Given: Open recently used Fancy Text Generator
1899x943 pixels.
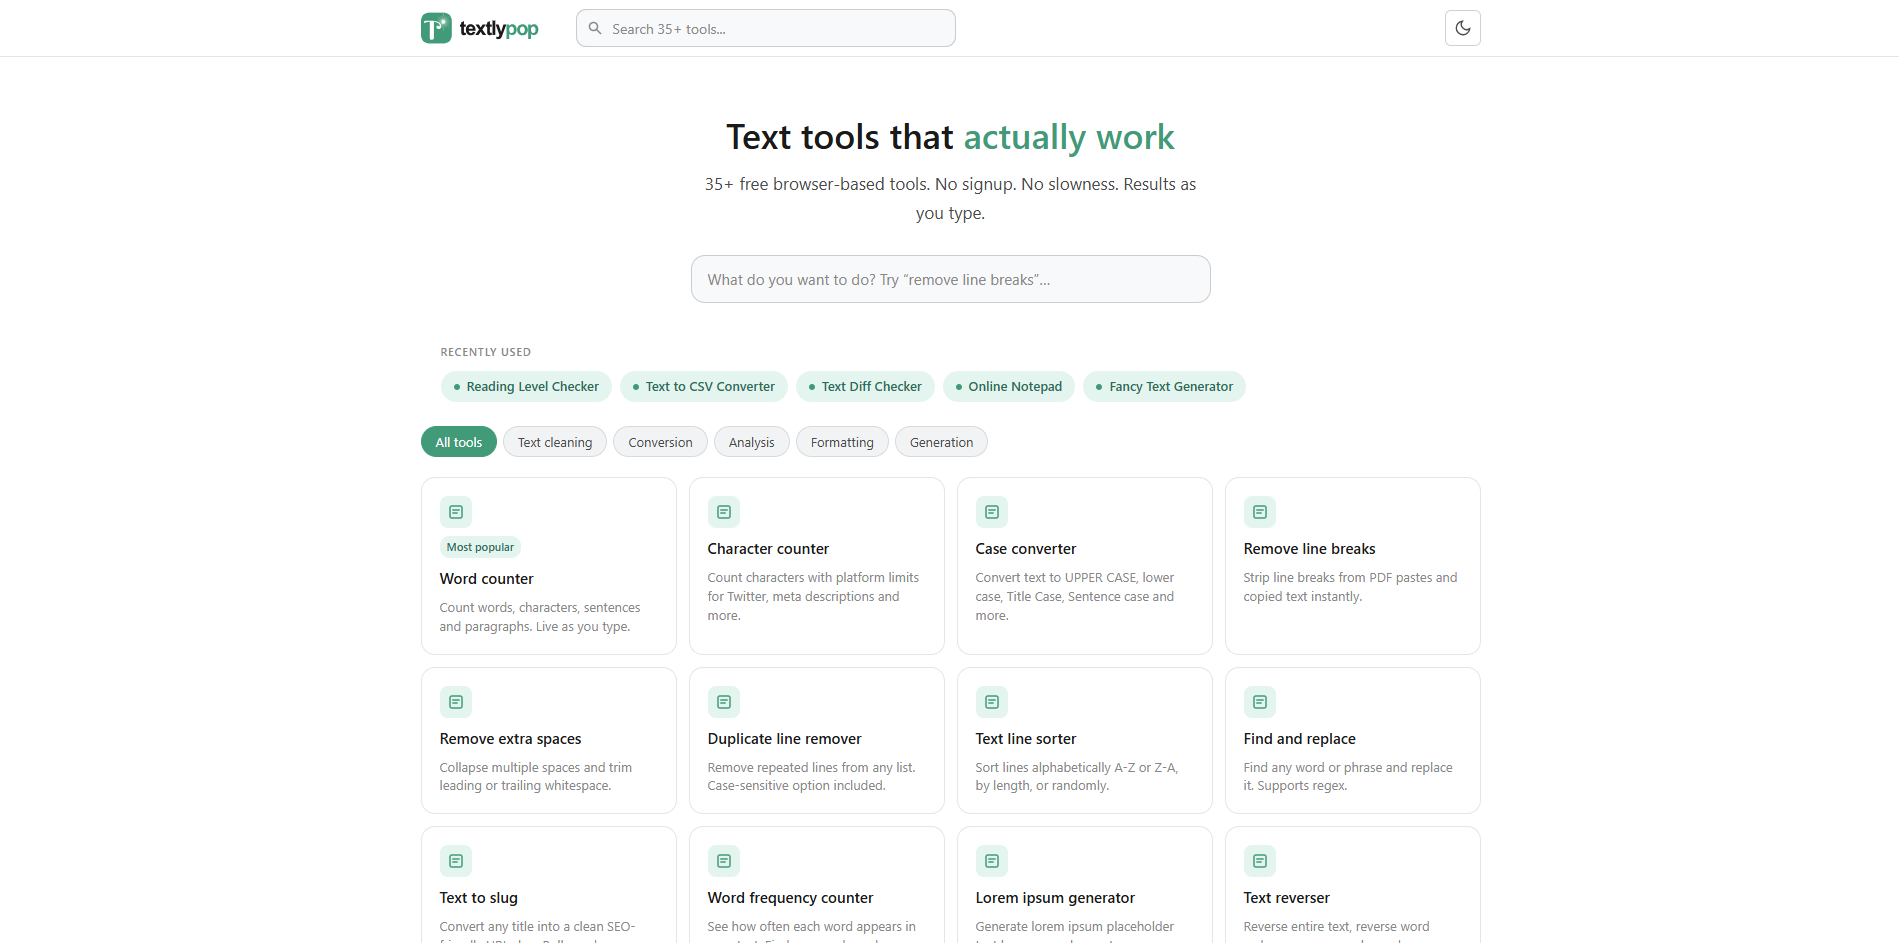Looking at the screenshot, I should point(1164,387).
